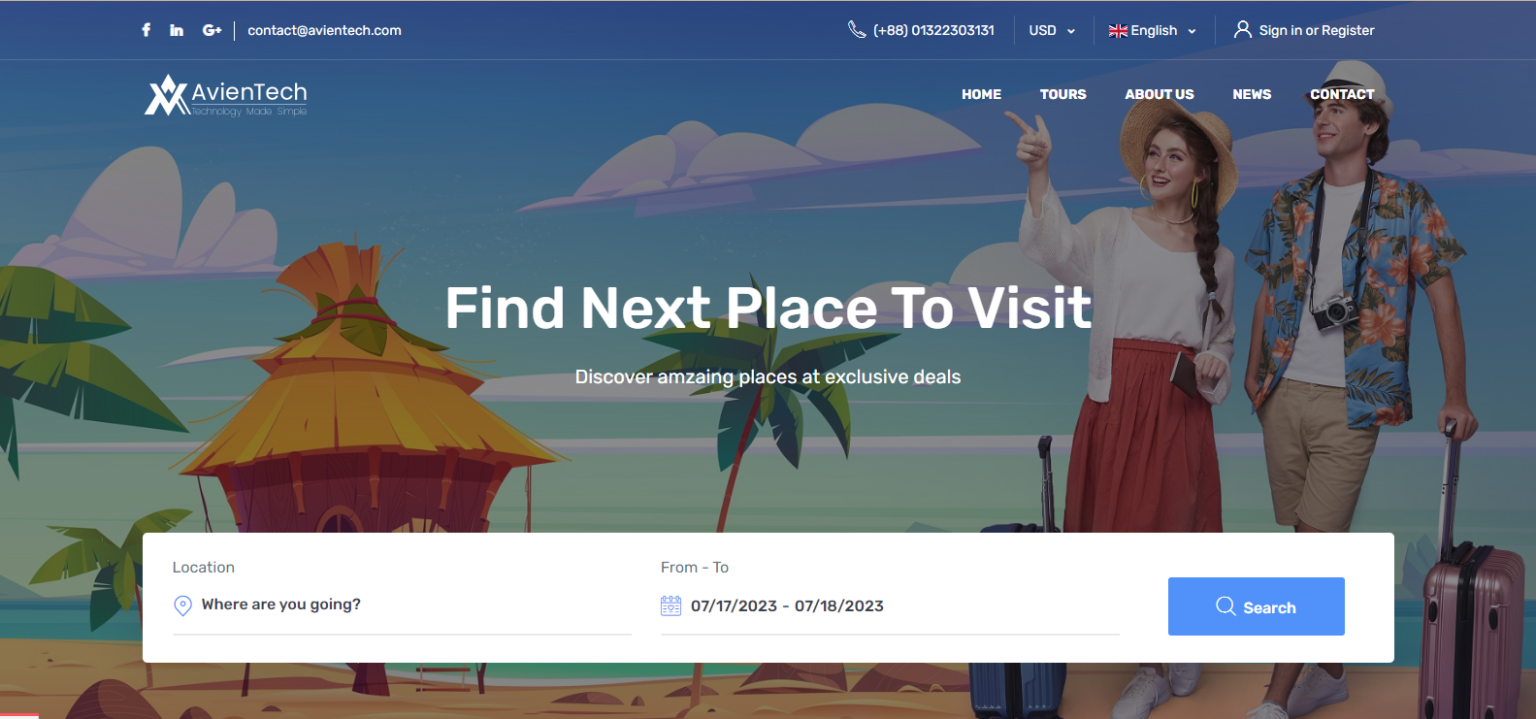Click the blue Search button

coord(1256,606)
